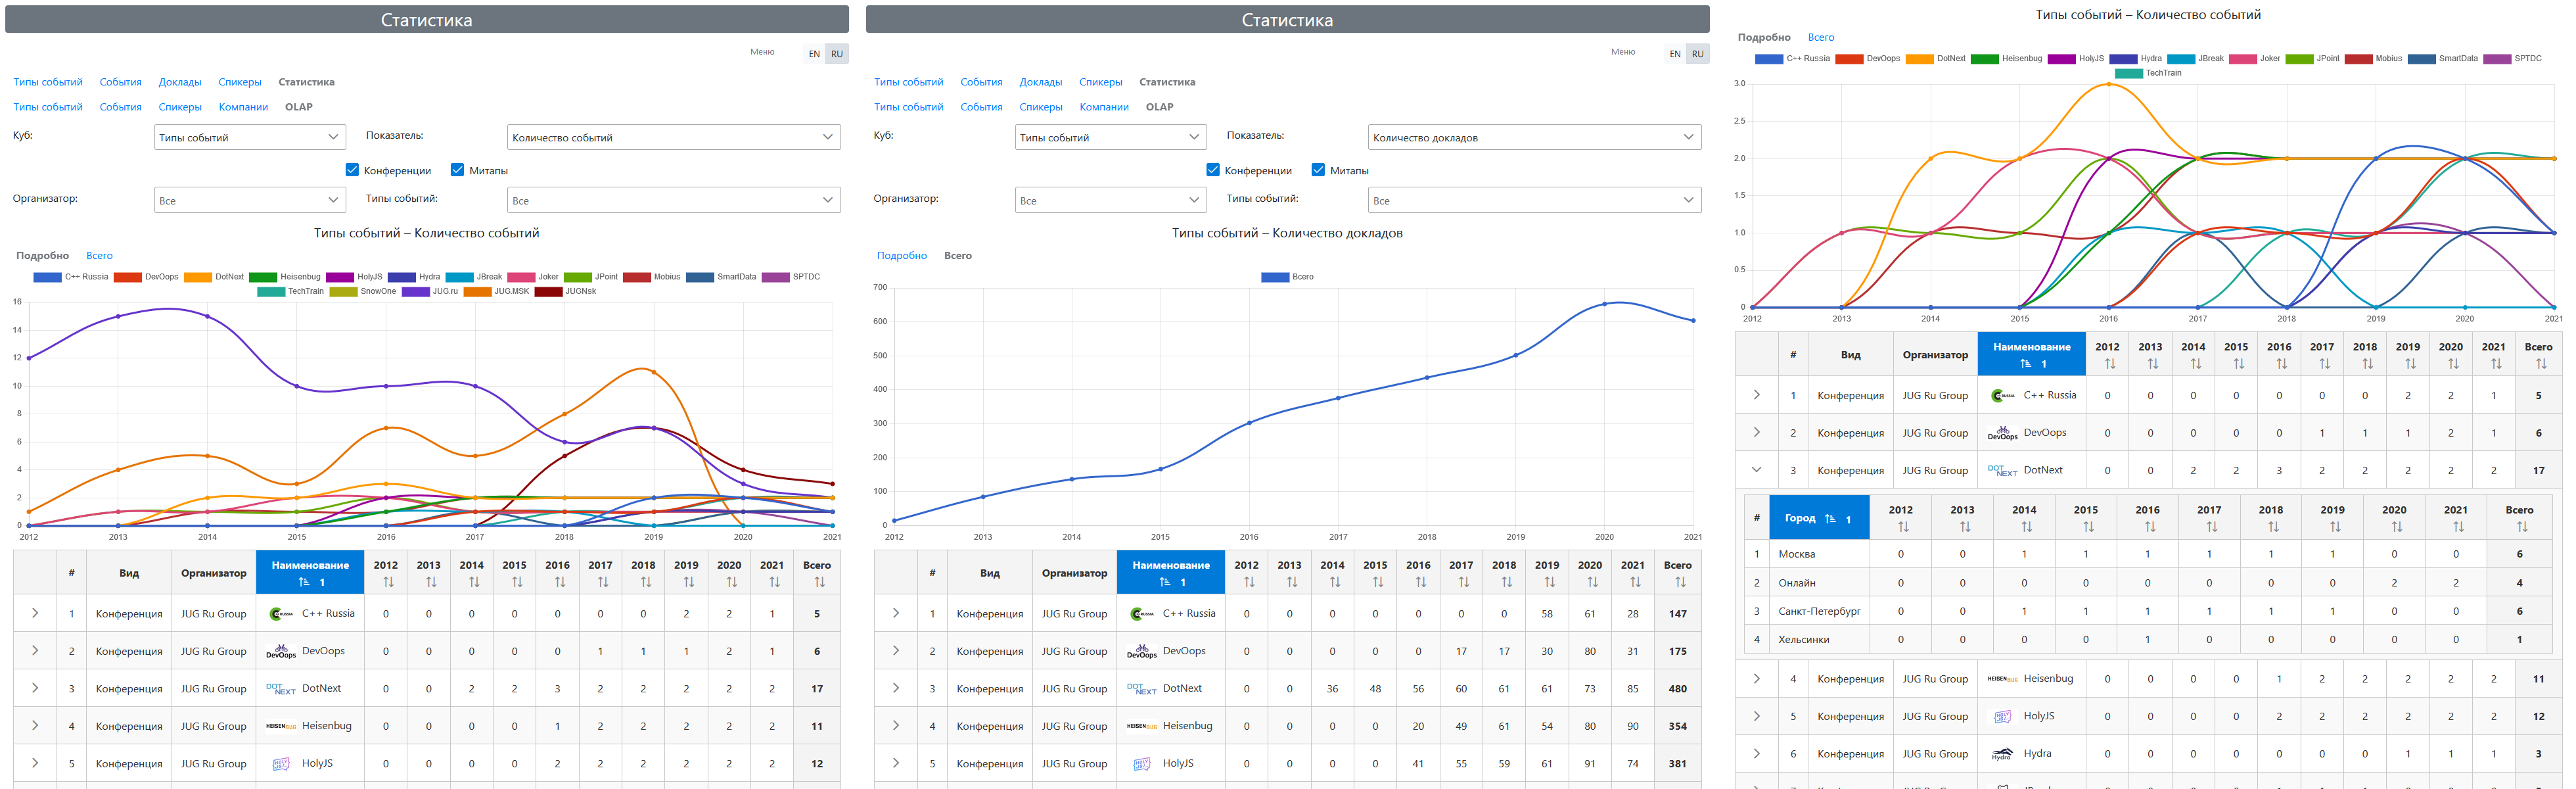Open Показатель dropdown showing Количество событий

[674, 137]
